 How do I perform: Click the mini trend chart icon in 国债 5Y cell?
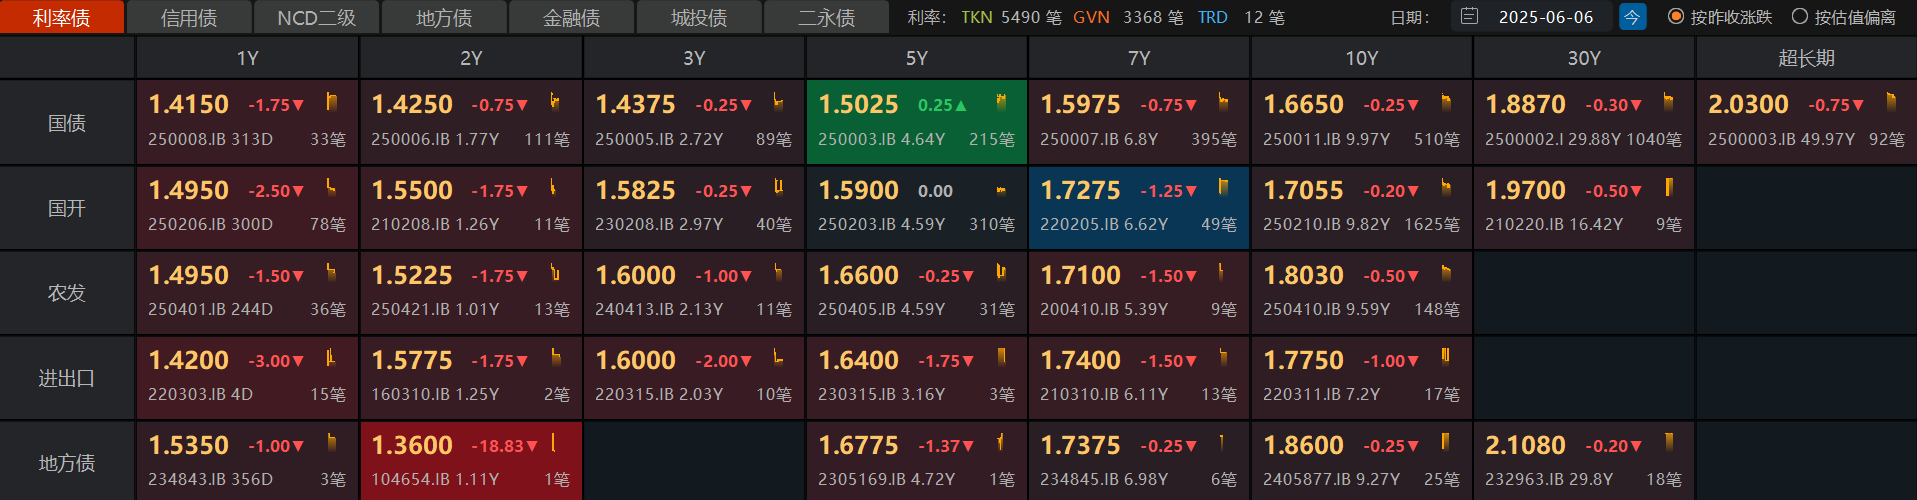(x=1000, y=102)
